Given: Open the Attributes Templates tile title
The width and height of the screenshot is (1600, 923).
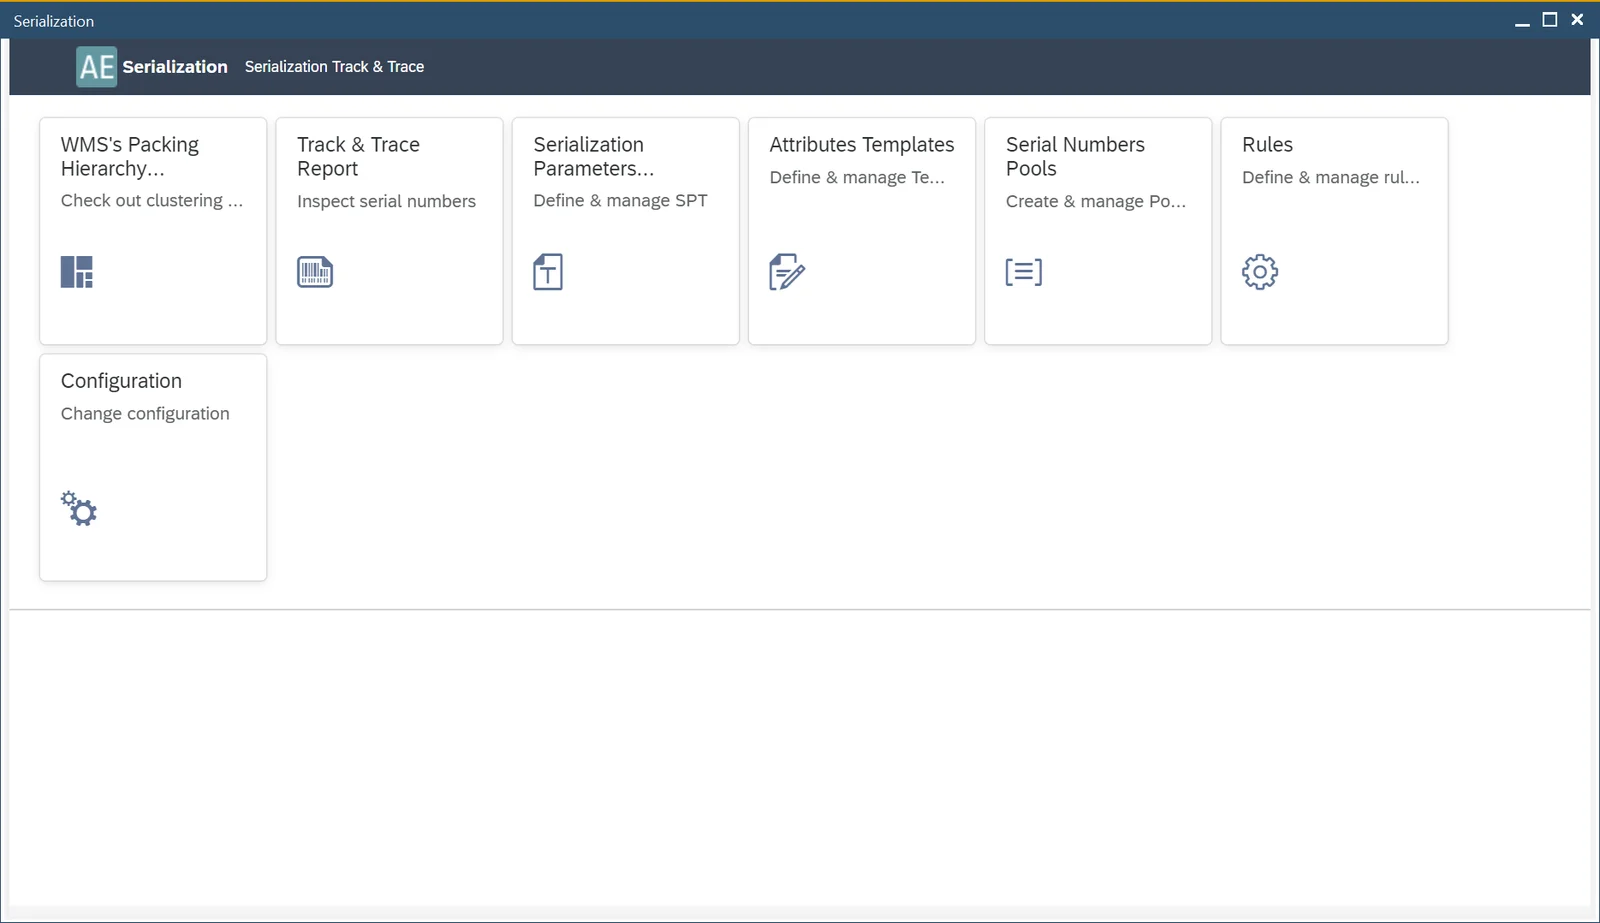Looking at the screenshot, I should point(862,145).
